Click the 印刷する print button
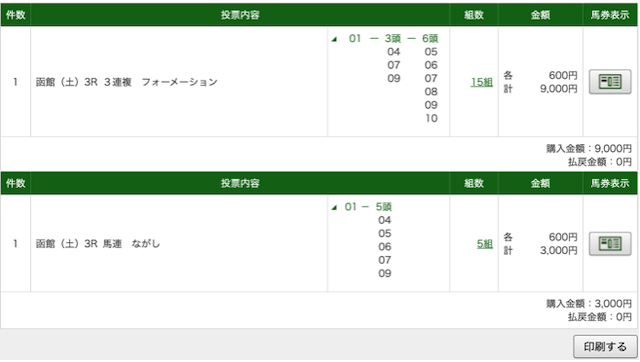The width and height of the screenshot is (640, 362). point(605,346)
